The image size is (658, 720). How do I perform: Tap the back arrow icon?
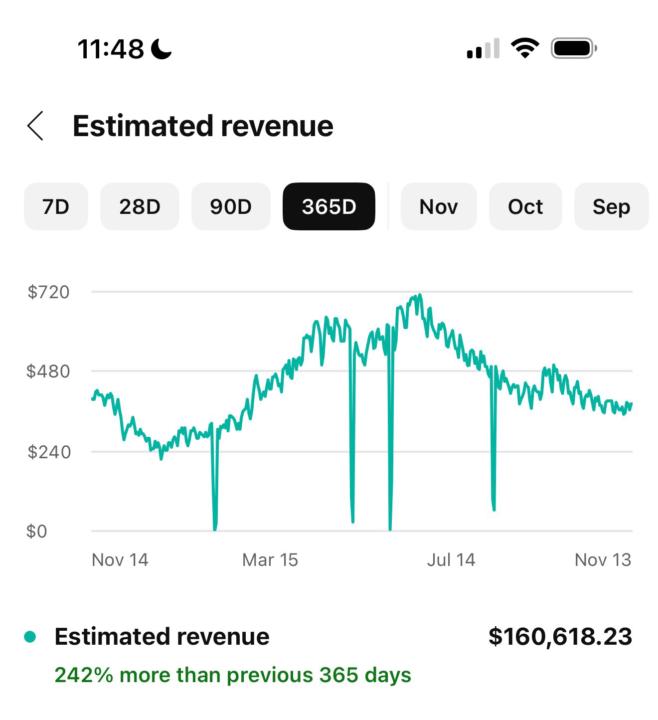click(35, 126)
